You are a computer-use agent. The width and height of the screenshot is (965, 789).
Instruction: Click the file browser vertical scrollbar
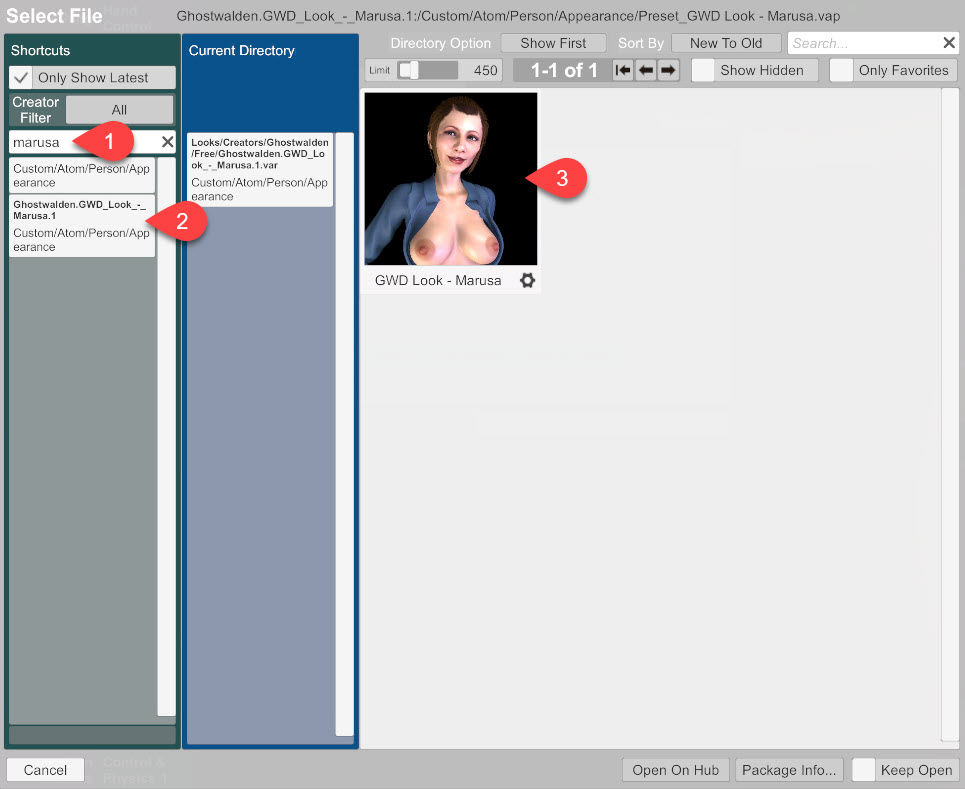pos(950,415)
